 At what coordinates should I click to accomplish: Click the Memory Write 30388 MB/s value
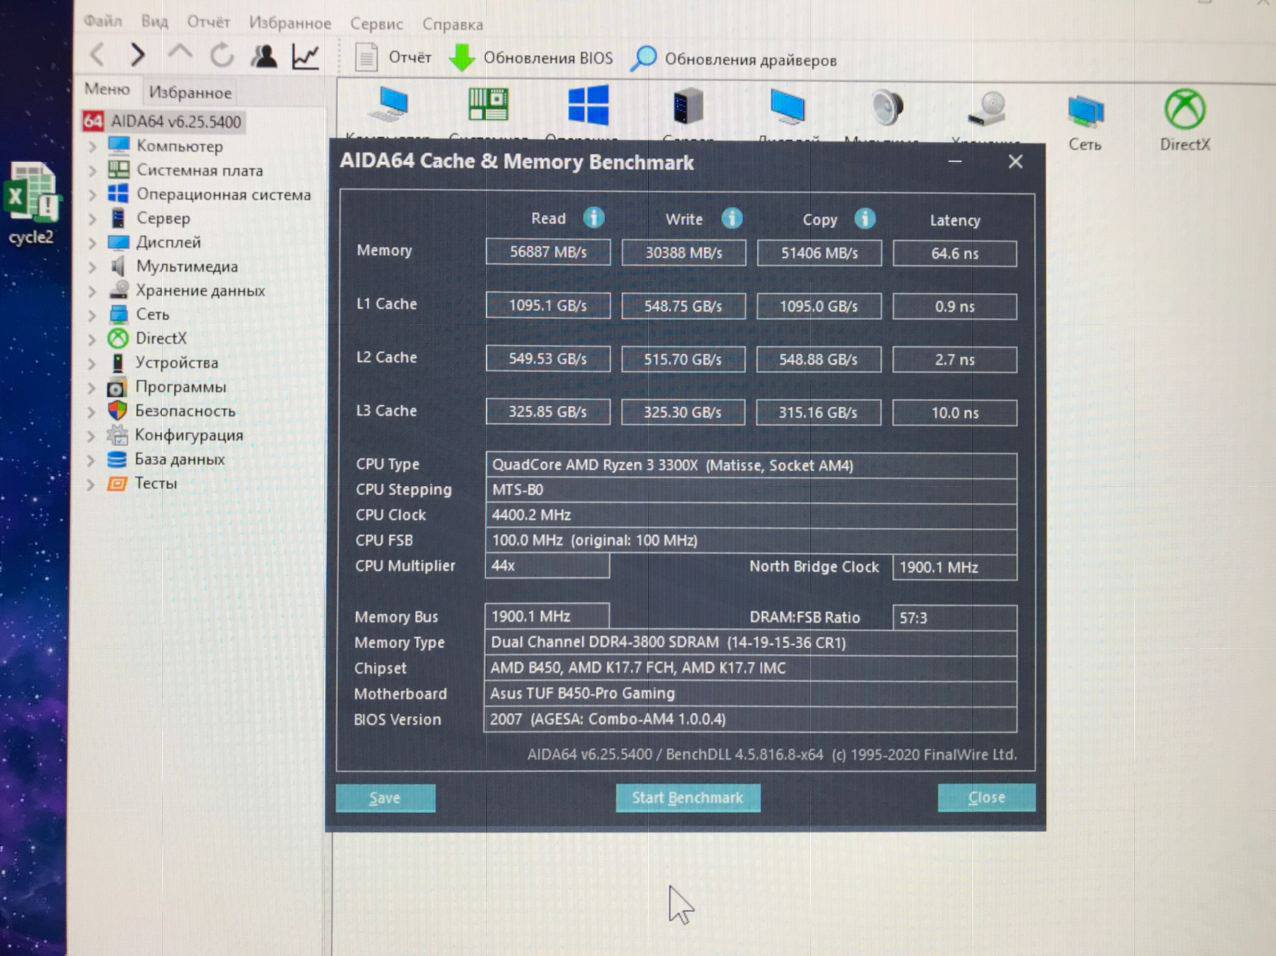684,253
